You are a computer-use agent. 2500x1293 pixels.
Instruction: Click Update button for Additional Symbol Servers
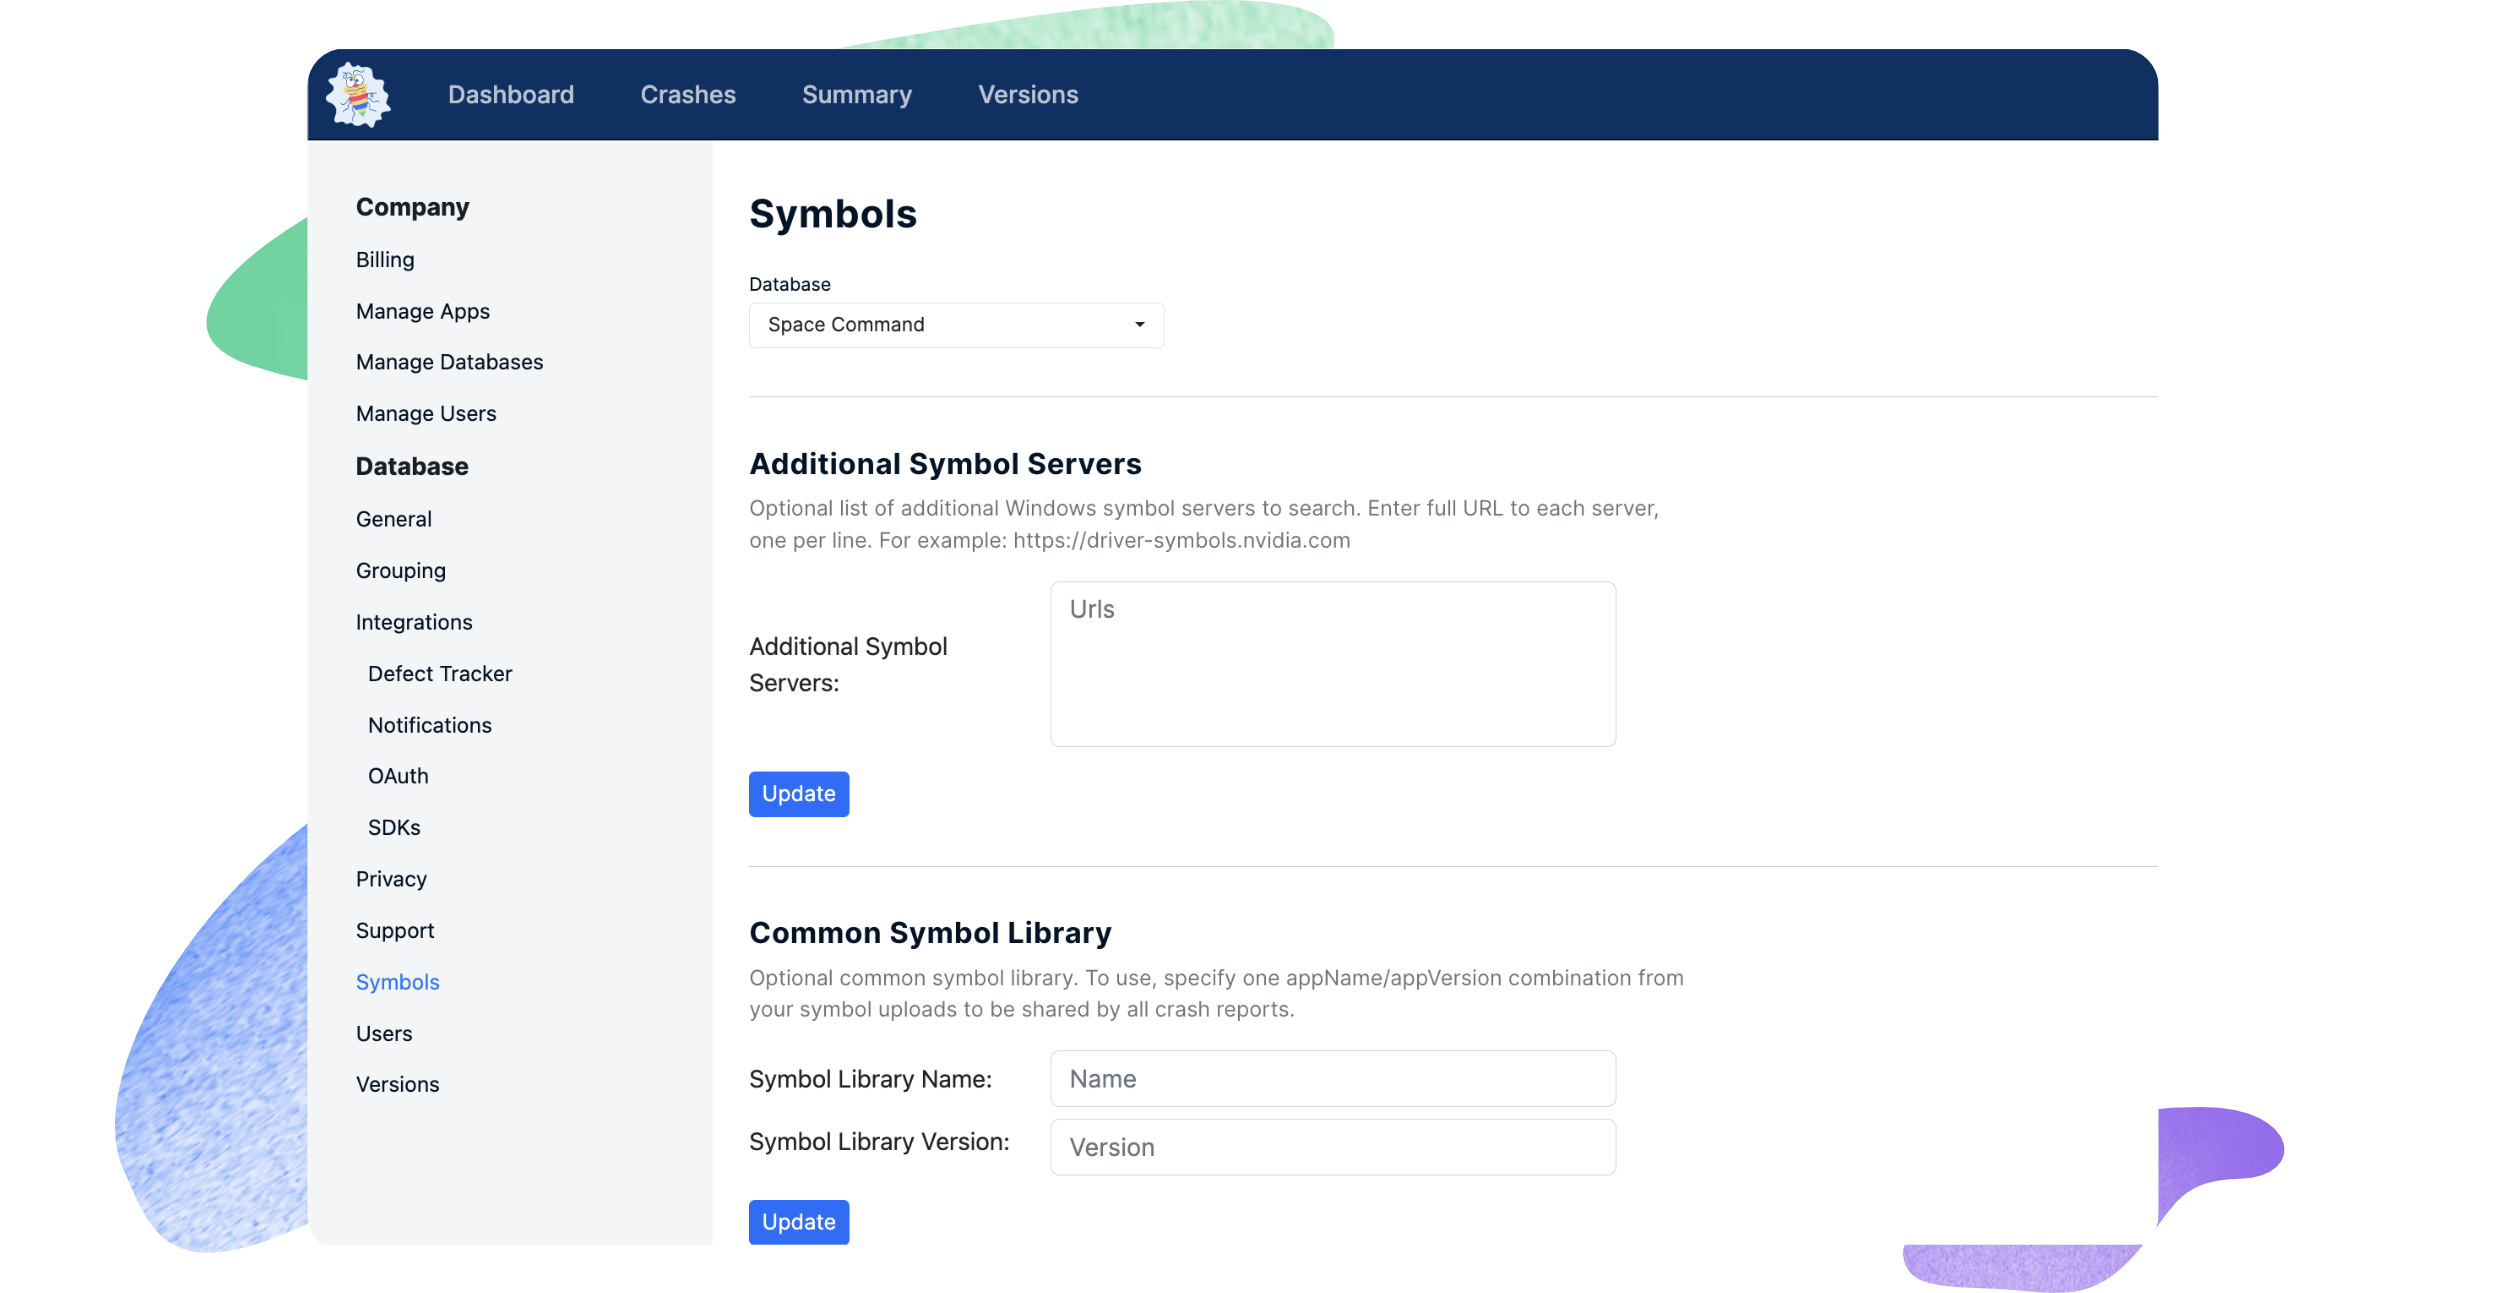800,793
